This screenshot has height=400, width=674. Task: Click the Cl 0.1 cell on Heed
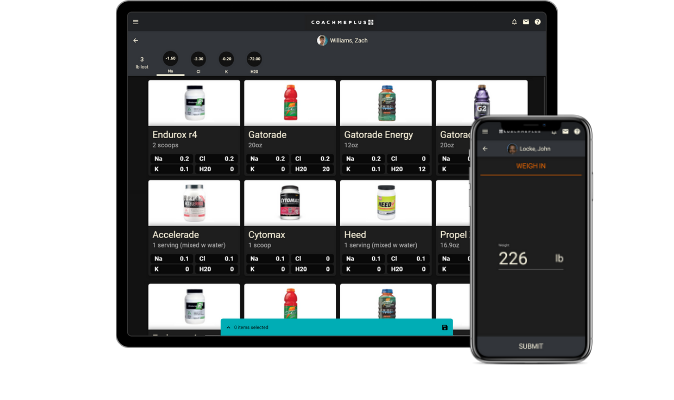pyautogui.click(x=408, y=259)
